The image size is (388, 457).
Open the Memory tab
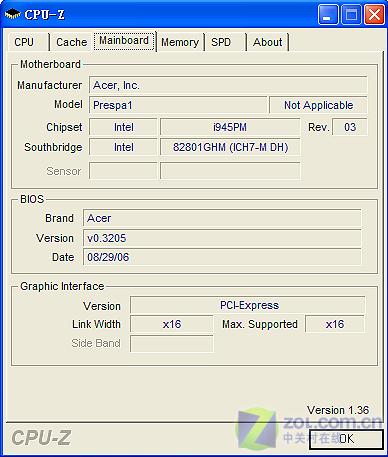(180, 42)
